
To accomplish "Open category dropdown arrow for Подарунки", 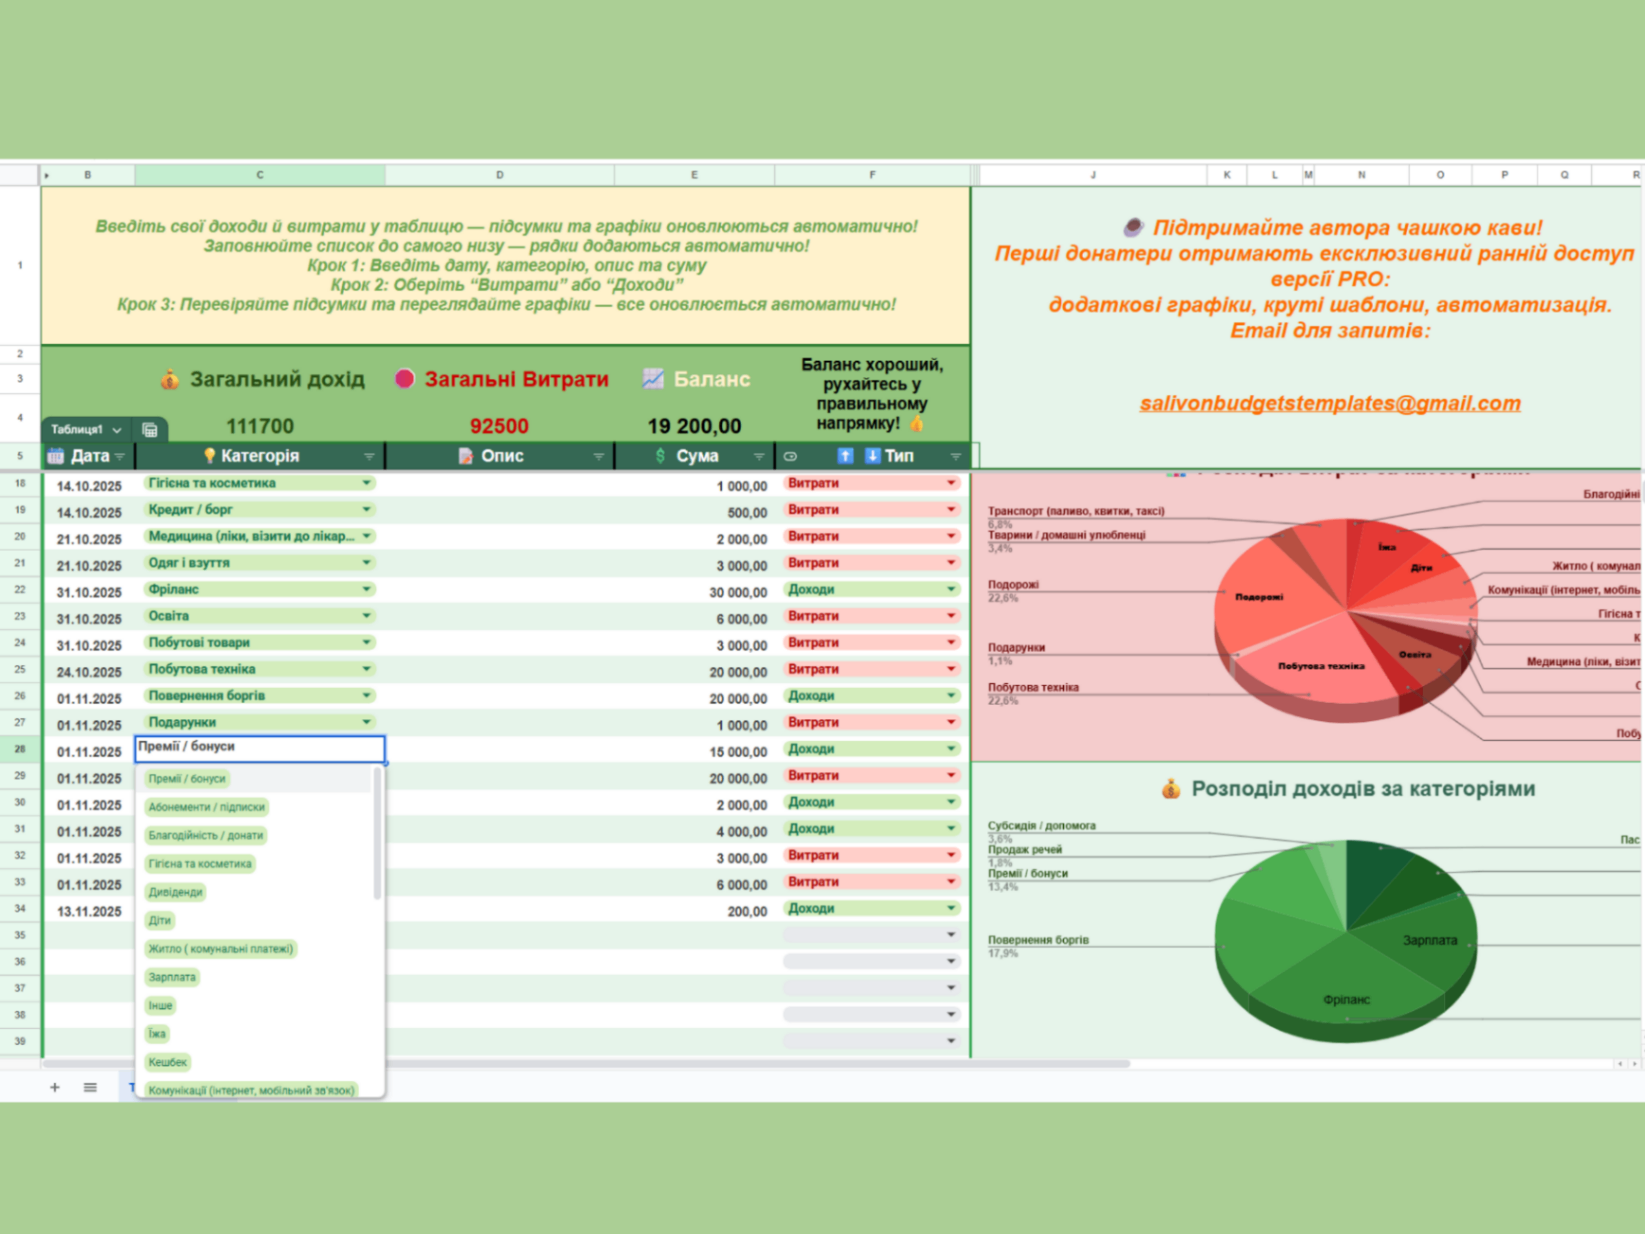I will click(366, 722).
